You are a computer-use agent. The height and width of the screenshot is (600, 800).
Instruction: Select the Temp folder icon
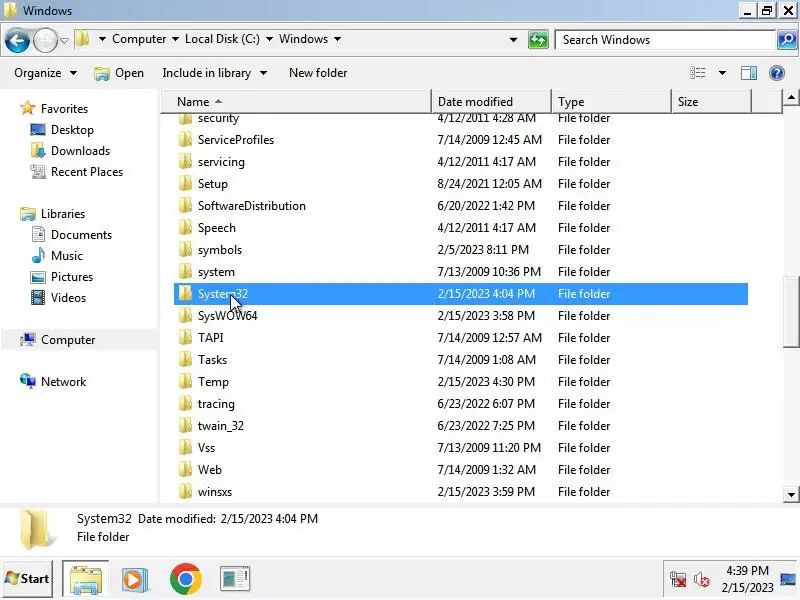(x=186, y=381)
